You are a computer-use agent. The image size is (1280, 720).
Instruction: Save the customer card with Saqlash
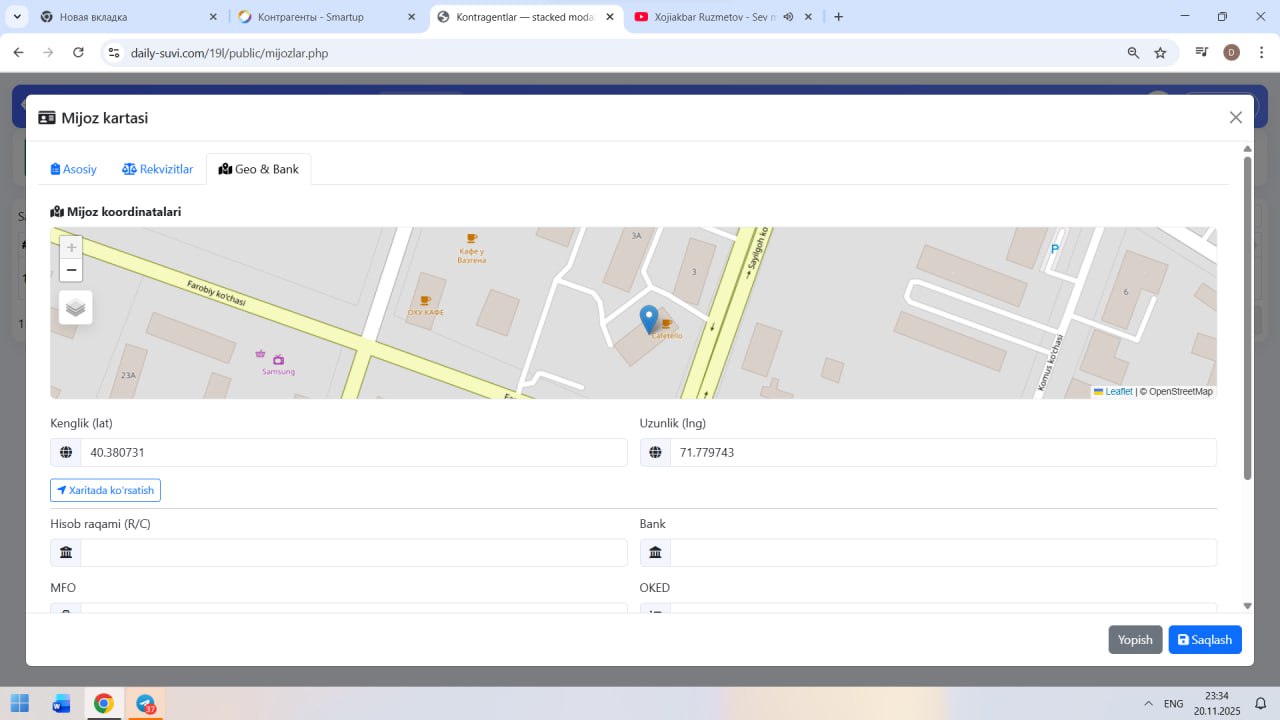coord(1204,640)
